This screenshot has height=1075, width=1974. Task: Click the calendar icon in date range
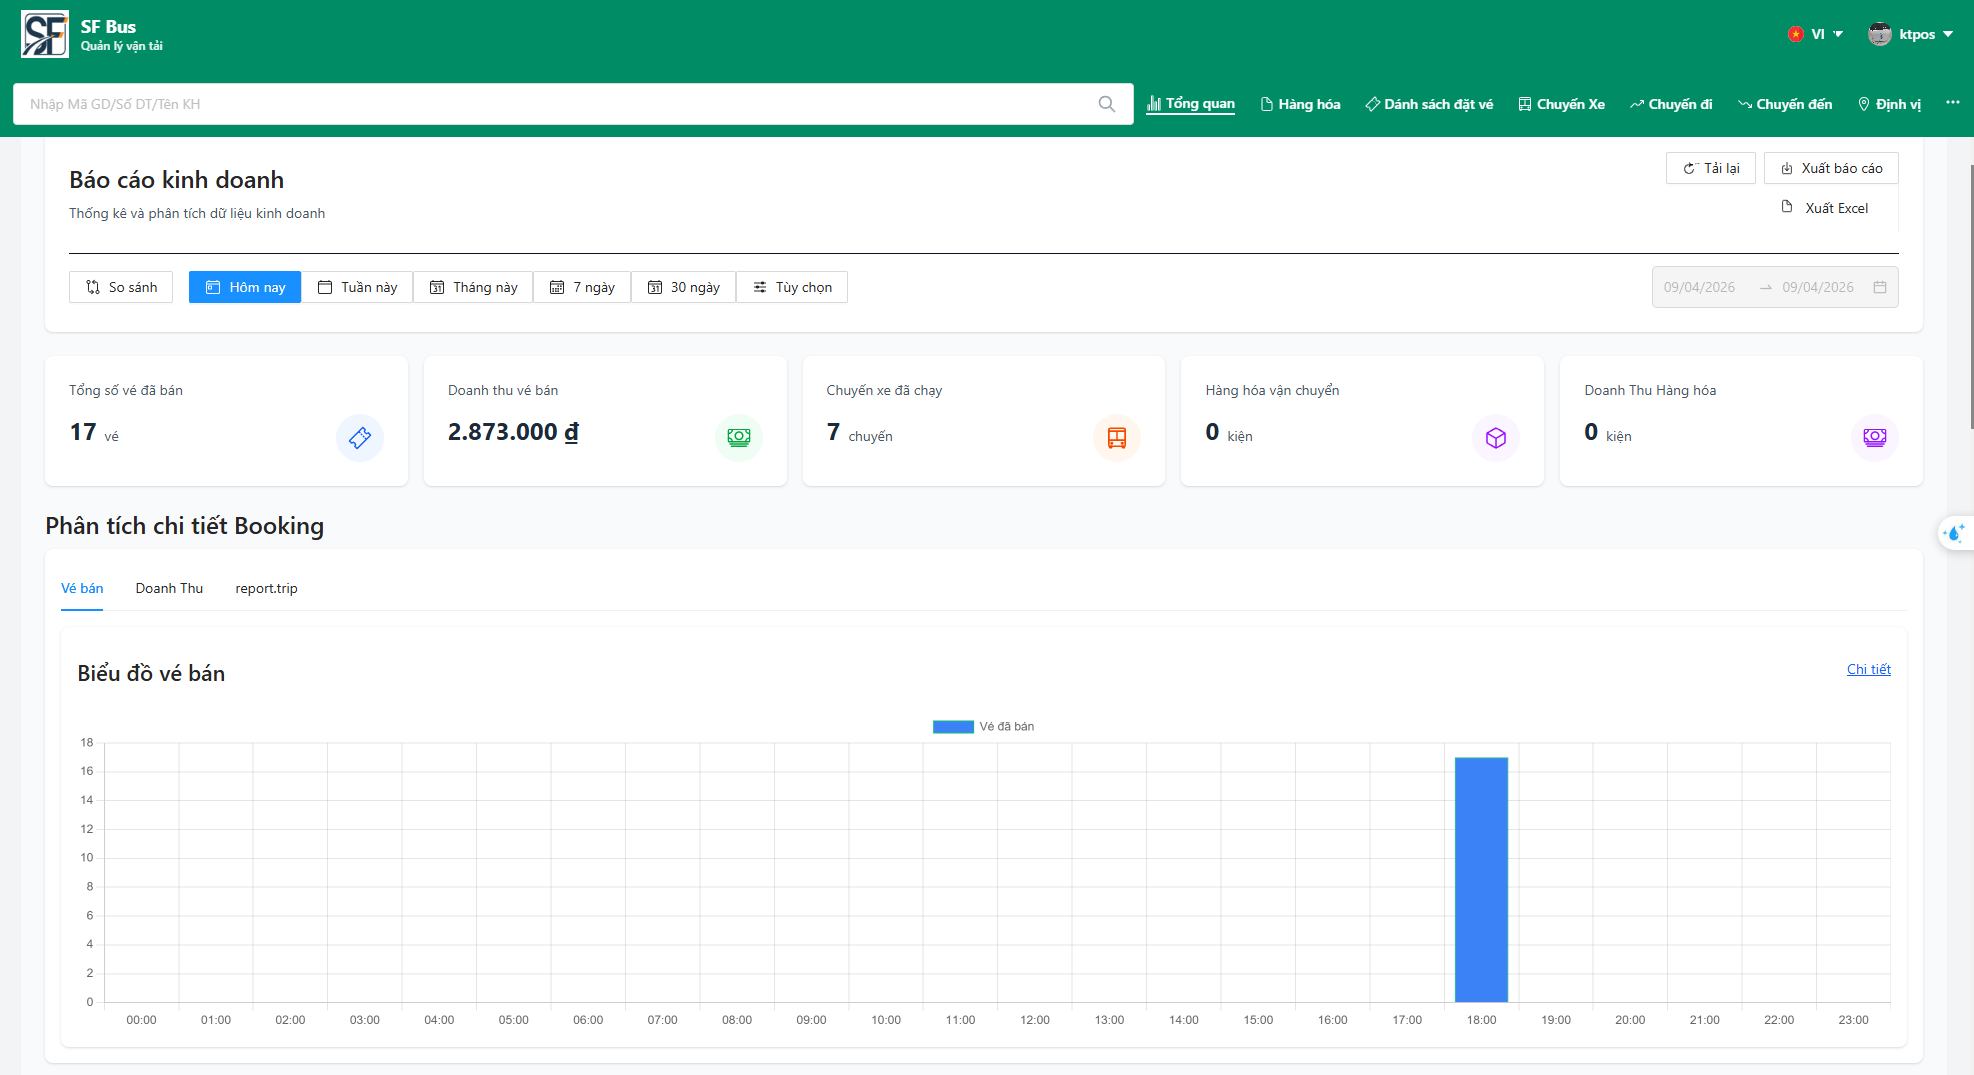pyautogui.click(x=1880, y=288)
